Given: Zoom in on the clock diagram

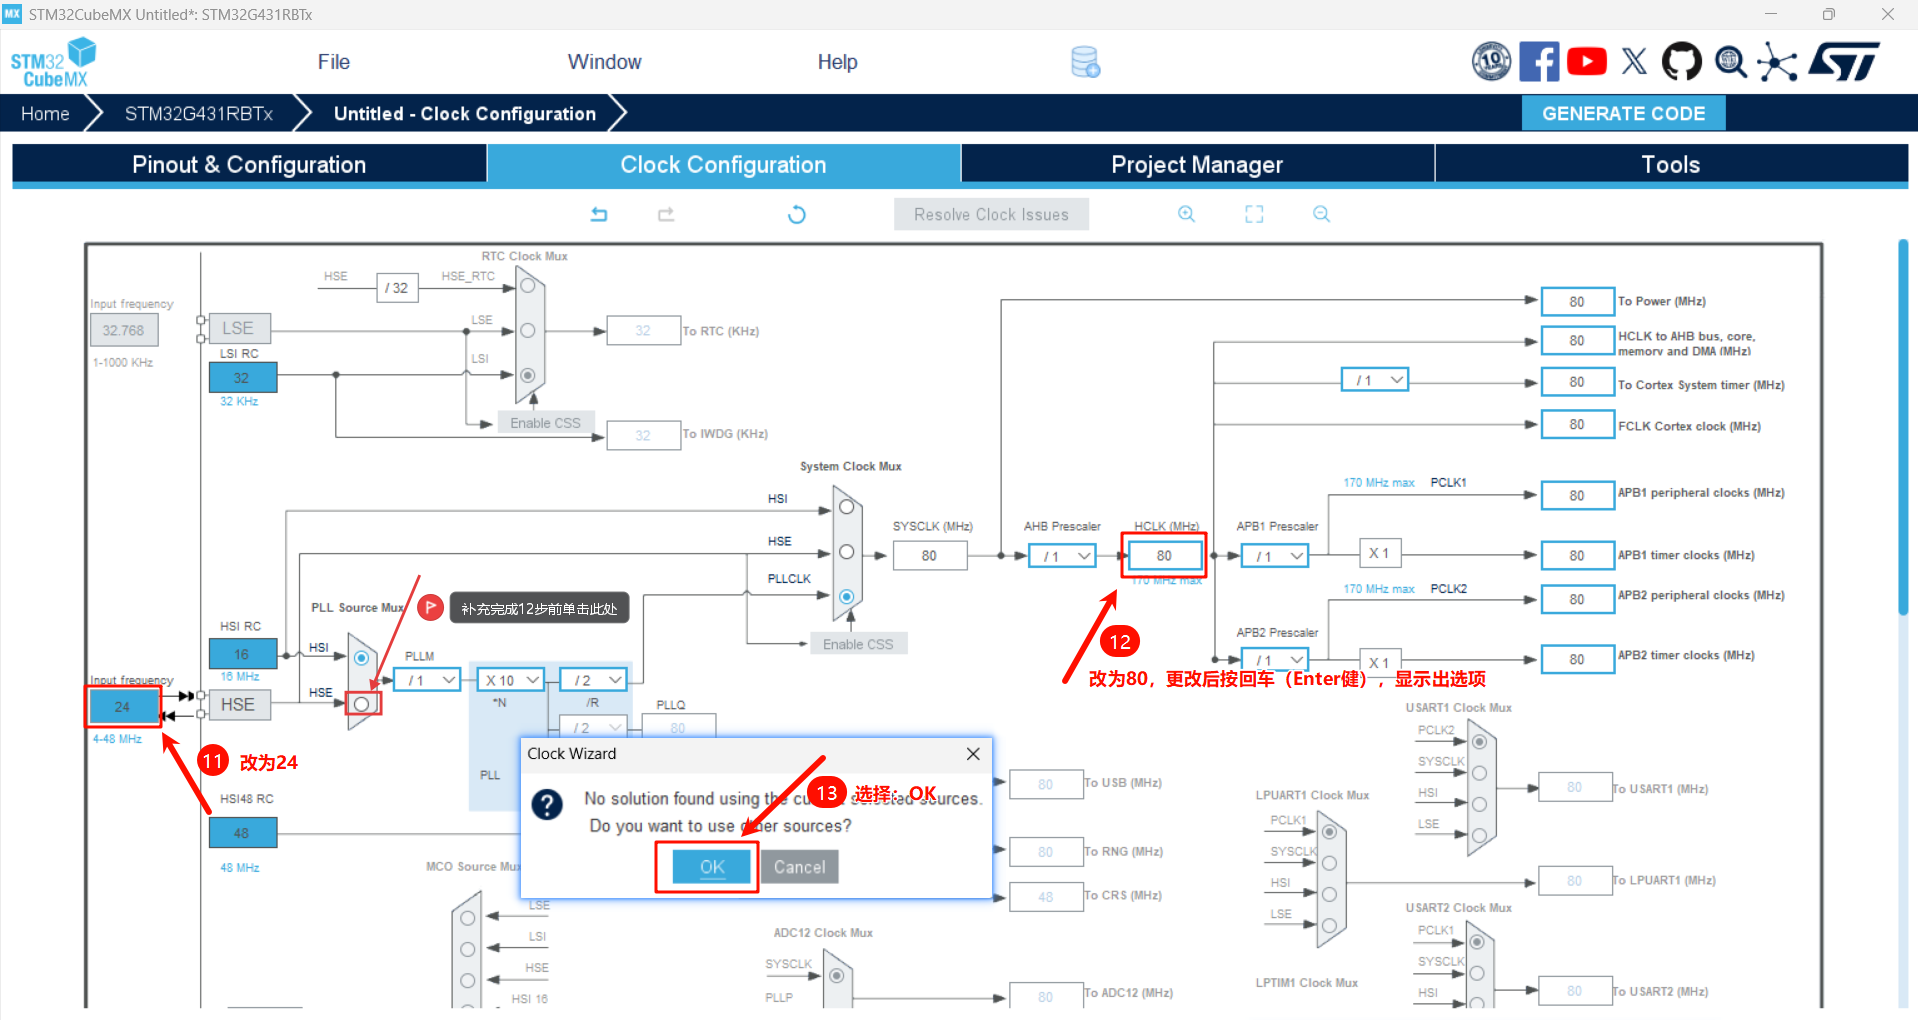Looking at the screenshot, I should (x=1187, y=214).
